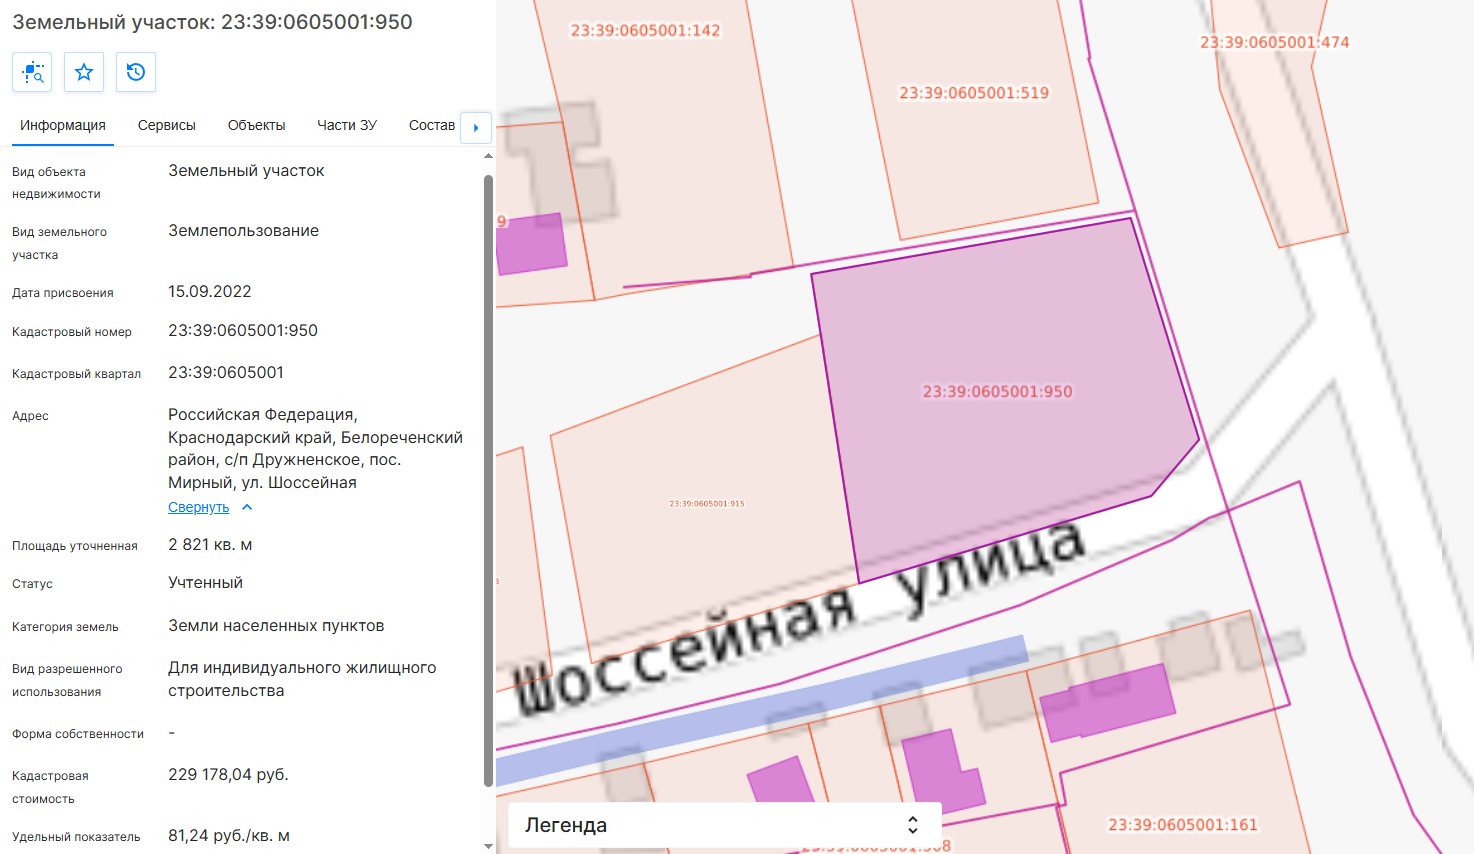1474x854 pixels.
Task: Add parcel to favorites with star icon
Action: coord(84,72)
